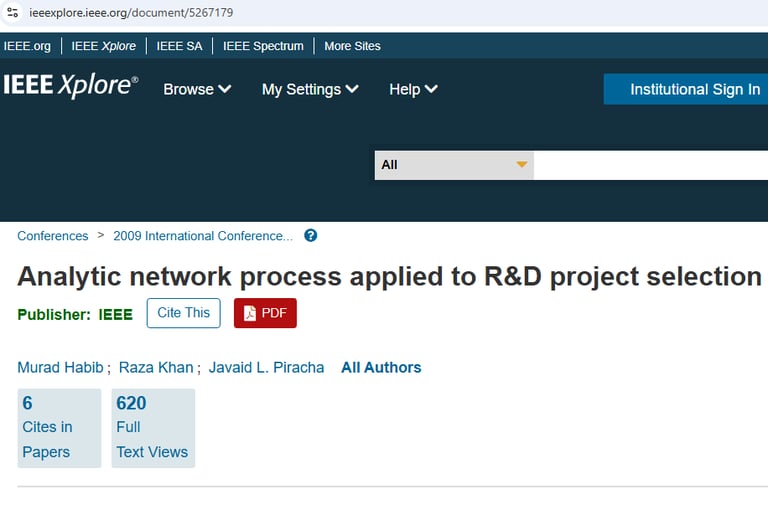Open the IEEE.org link
Image resolution: width=768 pixels, height=510 pixels.
click(27, 46)
